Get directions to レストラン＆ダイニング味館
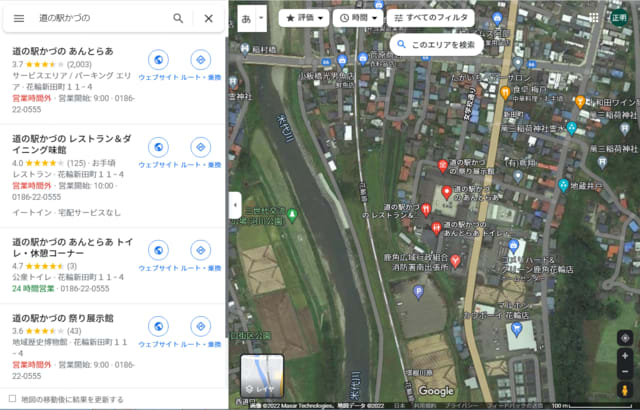The width and height of the screenshot is (640, 410). point(201,147)
